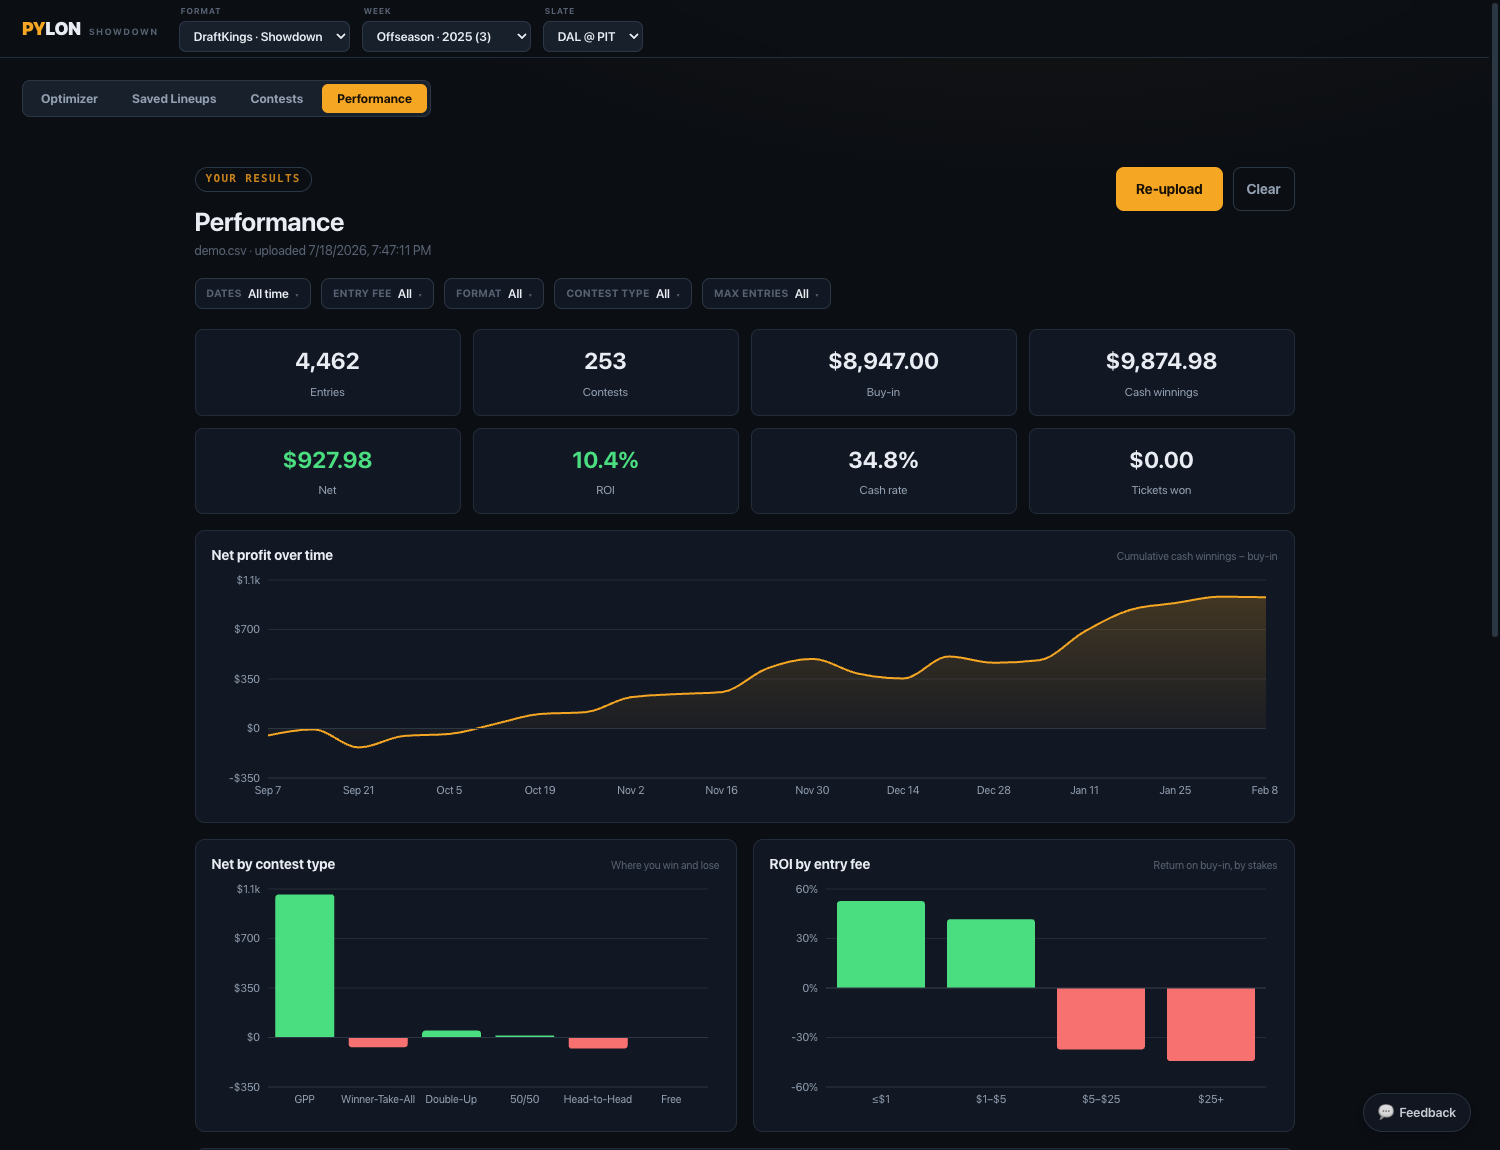Image resolution: width=1500 pixels, height=1150 pixels.
Task: Click the Return on buy-in, by stakes caption
Action: click(x=1215, y=865)
